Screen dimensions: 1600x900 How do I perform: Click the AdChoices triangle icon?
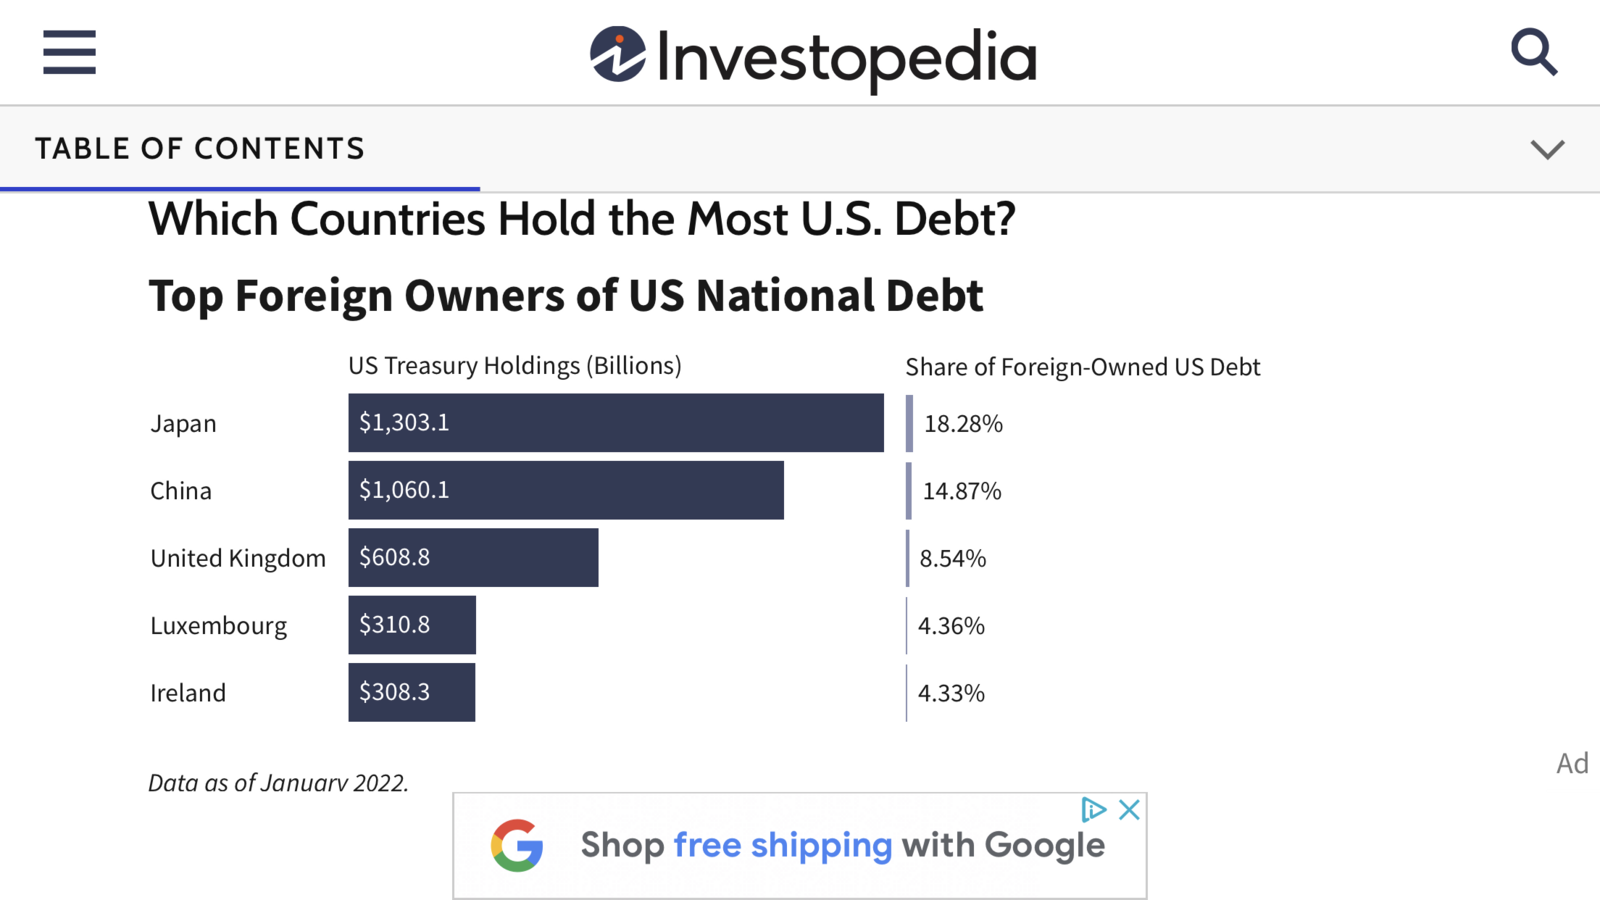[x=1094, y=809]
